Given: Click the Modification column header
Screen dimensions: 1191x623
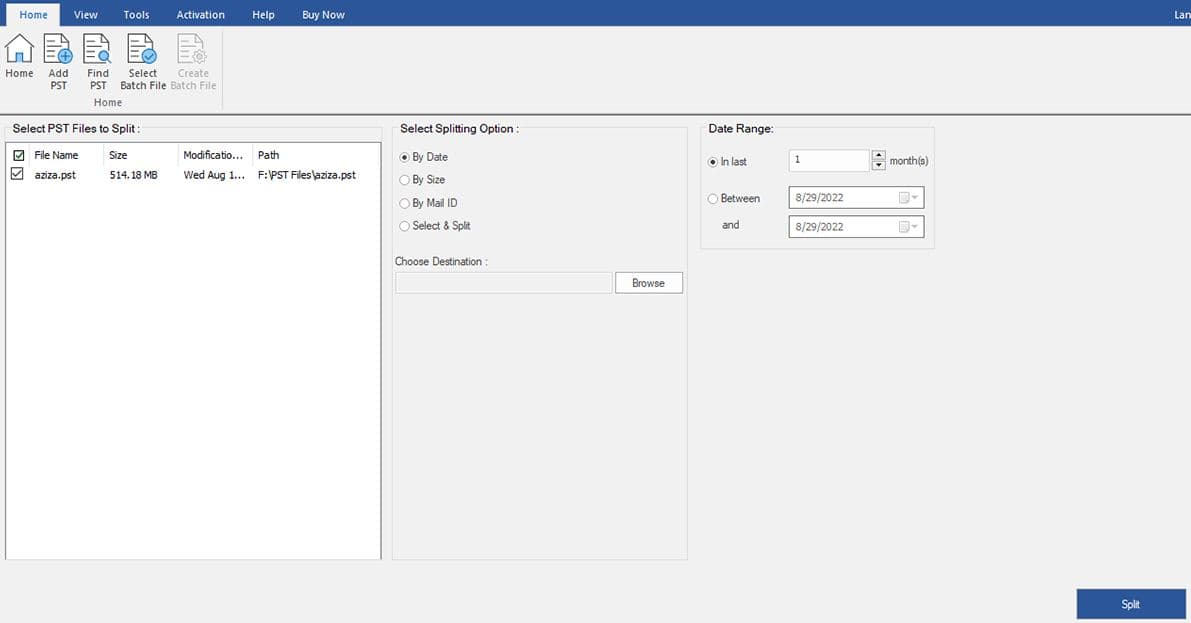Looking at the screenshot, I should coord(213,155).
